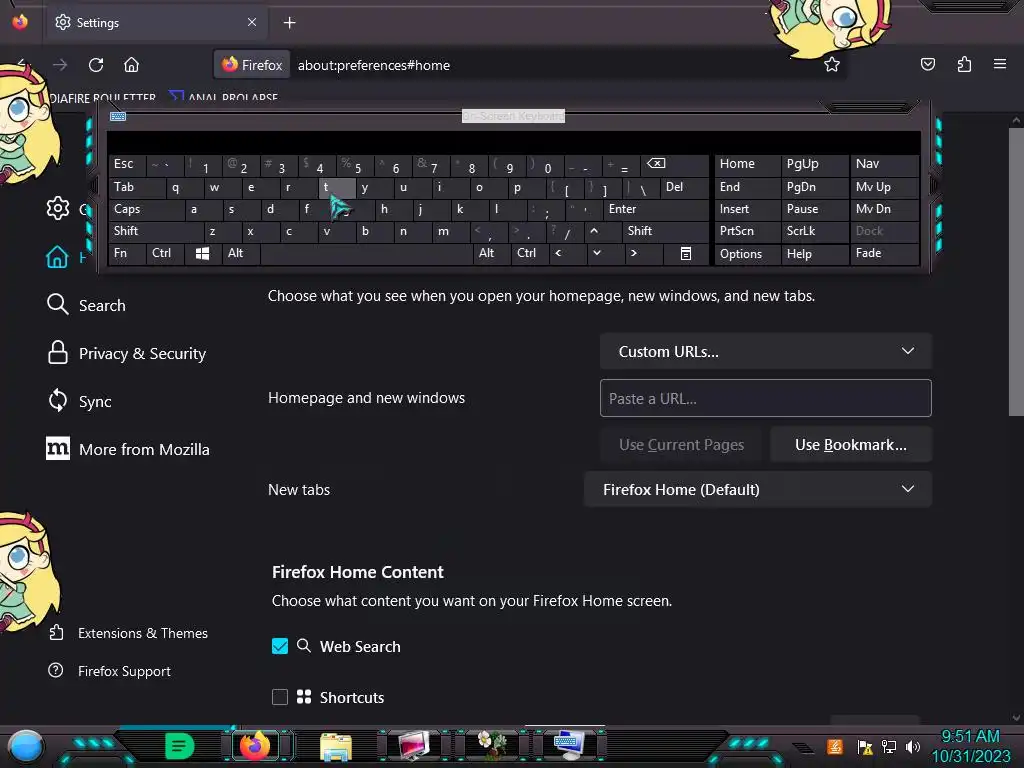Open the Pocket save icon
Screen dimensions: 1024x768
pyautogui.click(x=927, y=64)
